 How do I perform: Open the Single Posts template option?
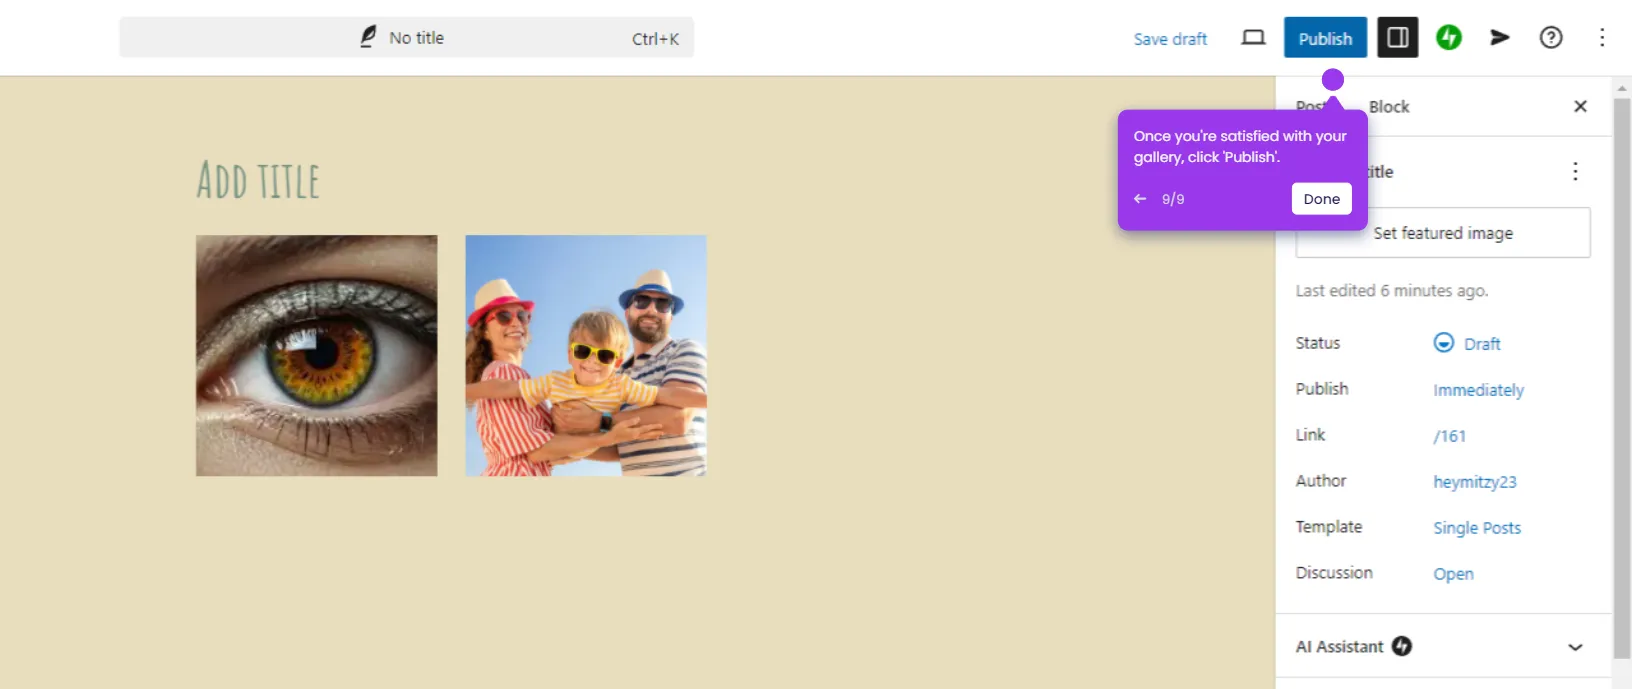point(1477,528)
